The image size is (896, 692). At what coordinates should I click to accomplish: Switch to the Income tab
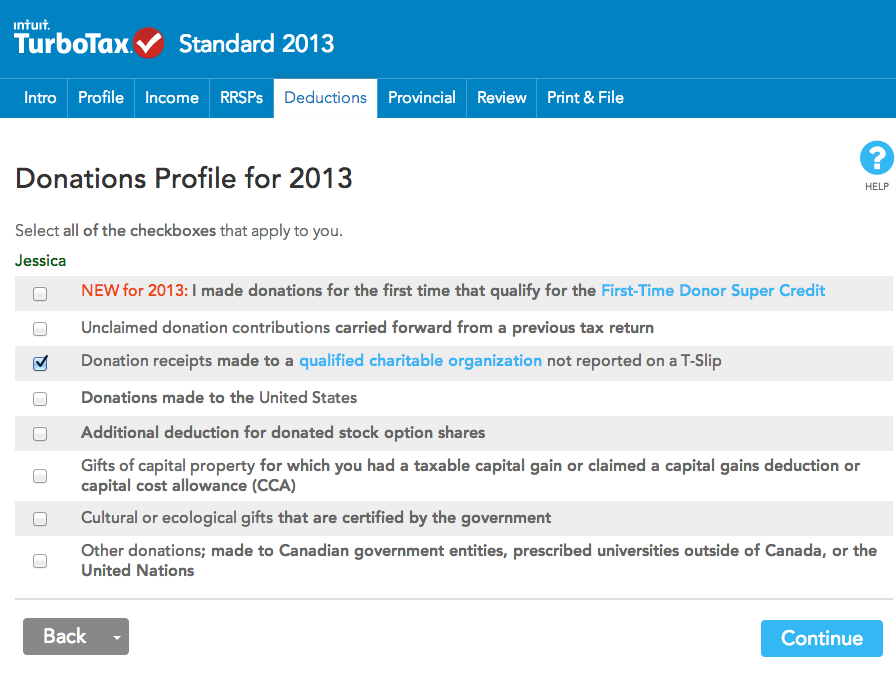click(172, 98)
